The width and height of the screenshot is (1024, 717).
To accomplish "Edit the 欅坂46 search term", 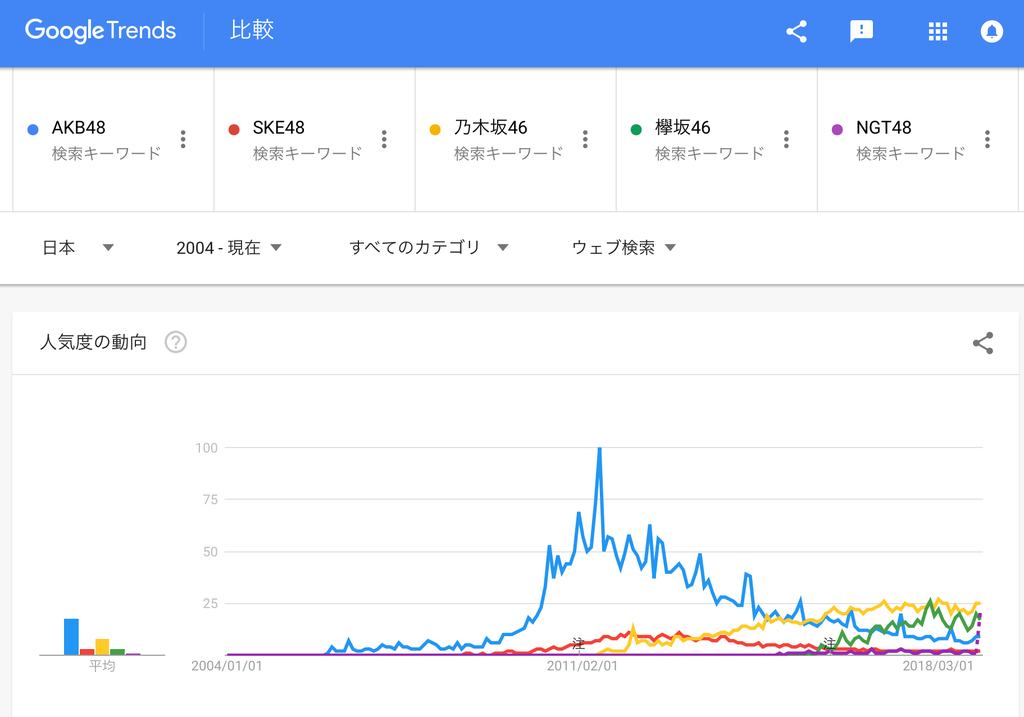I will [x=682, y=127].
